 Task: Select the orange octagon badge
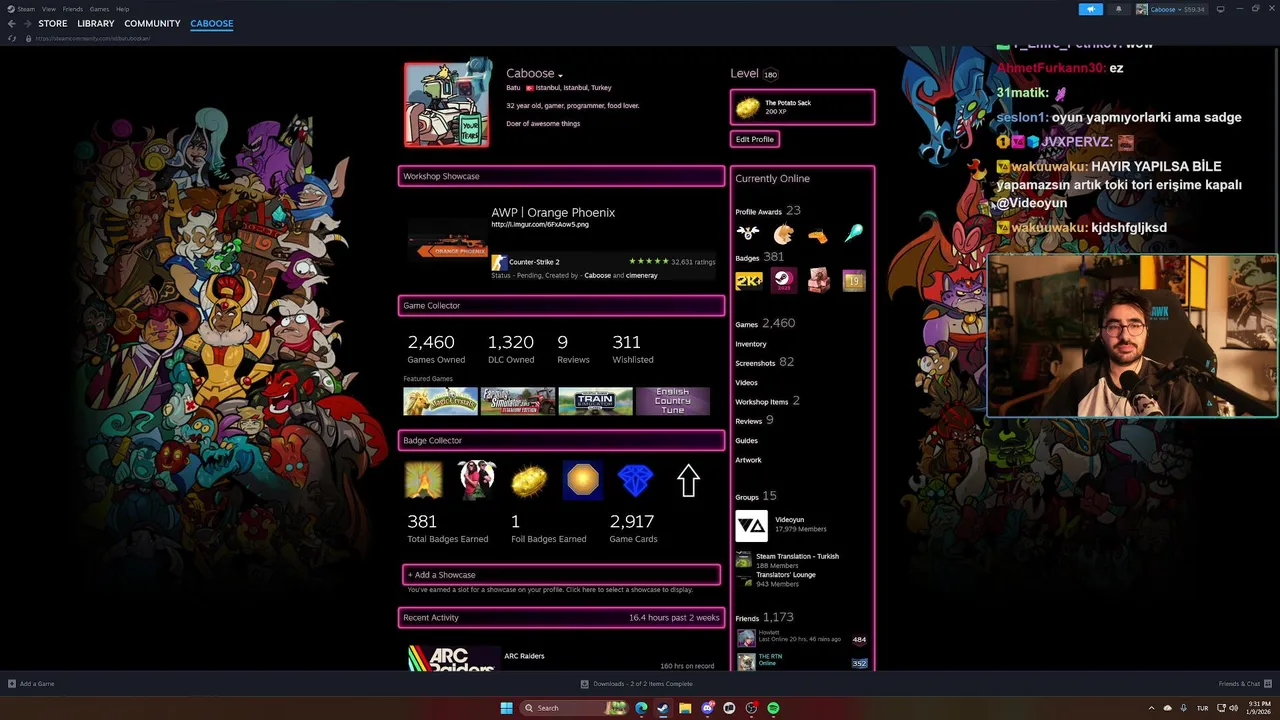tap(582, 481)
